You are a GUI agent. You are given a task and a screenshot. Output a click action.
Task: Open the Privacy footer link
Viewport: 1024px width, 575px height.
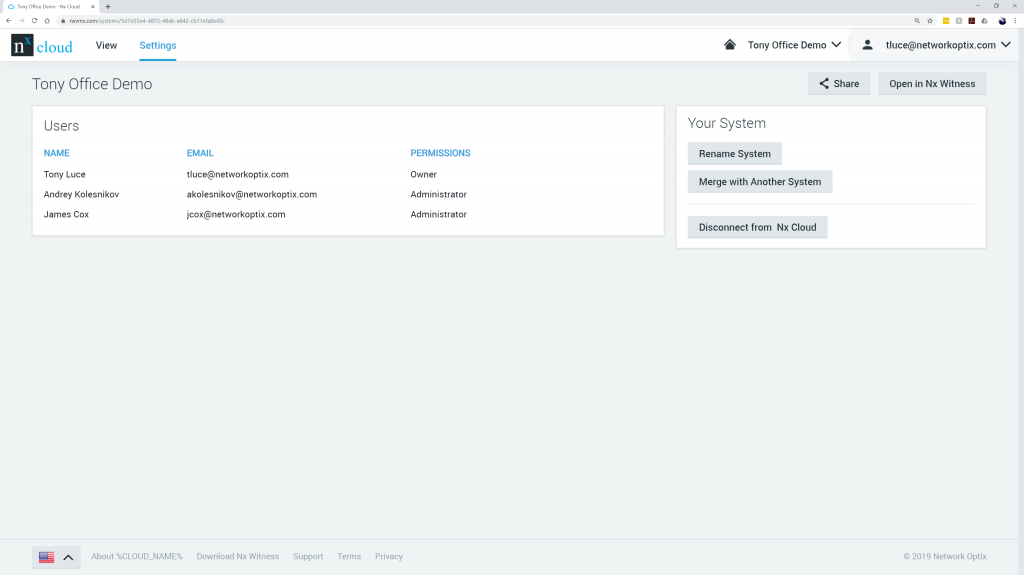(389, 557)
